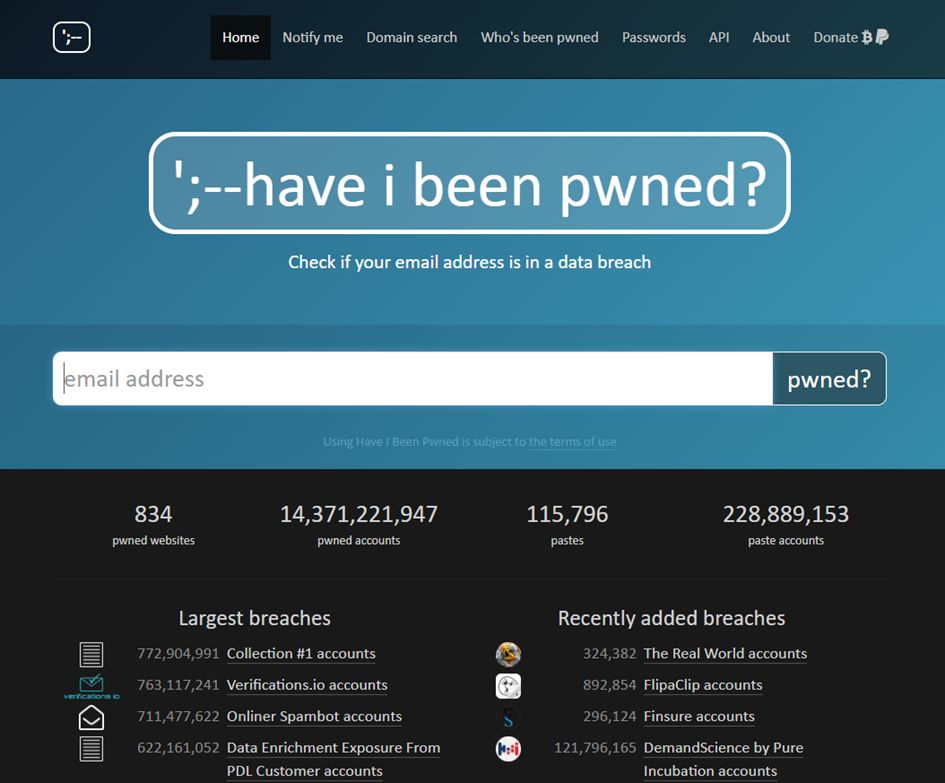Click the 14,371,221,947 pwned accounts statistic
Viewport: 945px width, 783px height.
359,524
